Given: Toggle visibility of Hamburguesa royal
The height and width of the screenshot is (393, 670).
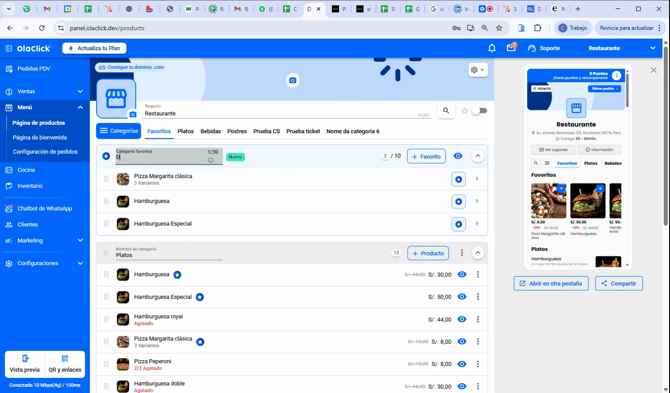Looking at the screenshot, I should click(x=462, y=320).
